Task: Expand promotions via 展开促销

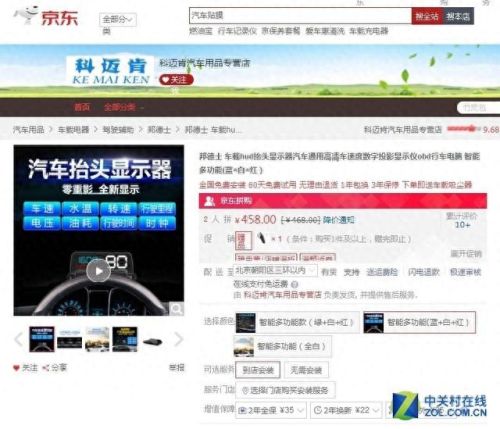Action: pos(466,254)
